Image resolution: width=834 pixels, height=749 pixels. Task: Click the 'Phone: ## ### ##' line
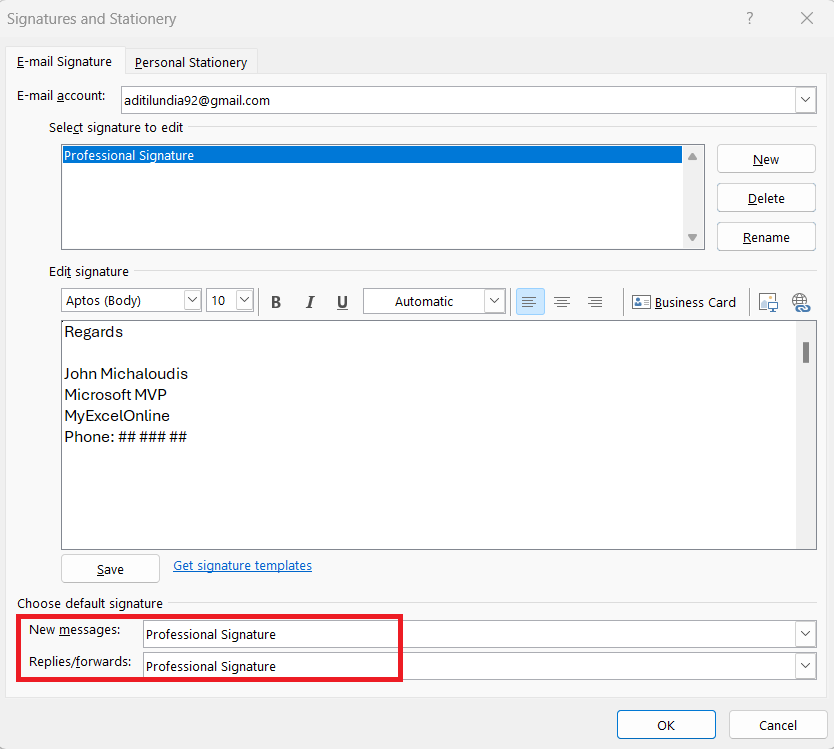pos(126,437)
